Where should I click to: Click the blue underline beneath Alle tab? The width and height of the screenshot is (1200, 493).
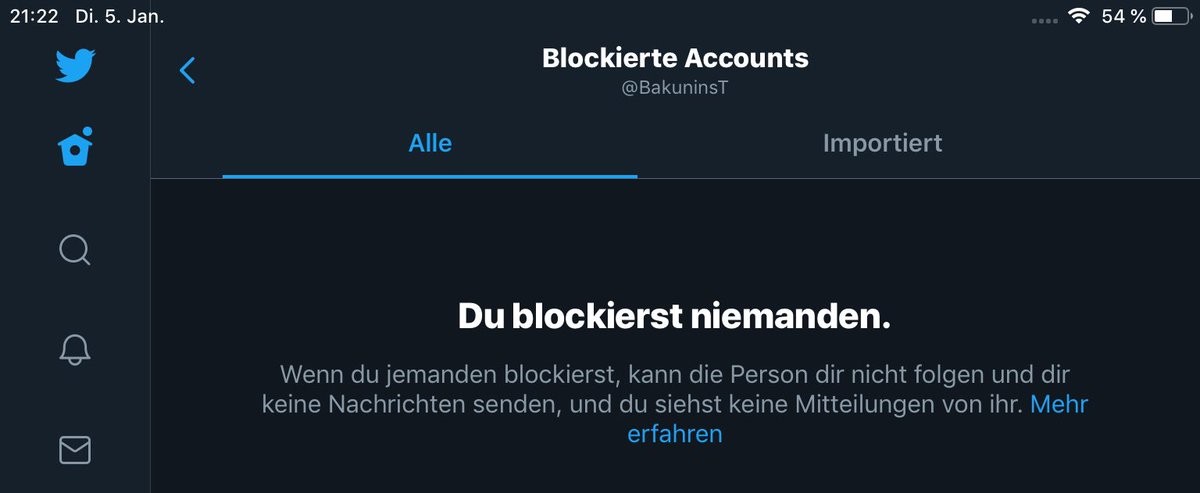[430, 176]
